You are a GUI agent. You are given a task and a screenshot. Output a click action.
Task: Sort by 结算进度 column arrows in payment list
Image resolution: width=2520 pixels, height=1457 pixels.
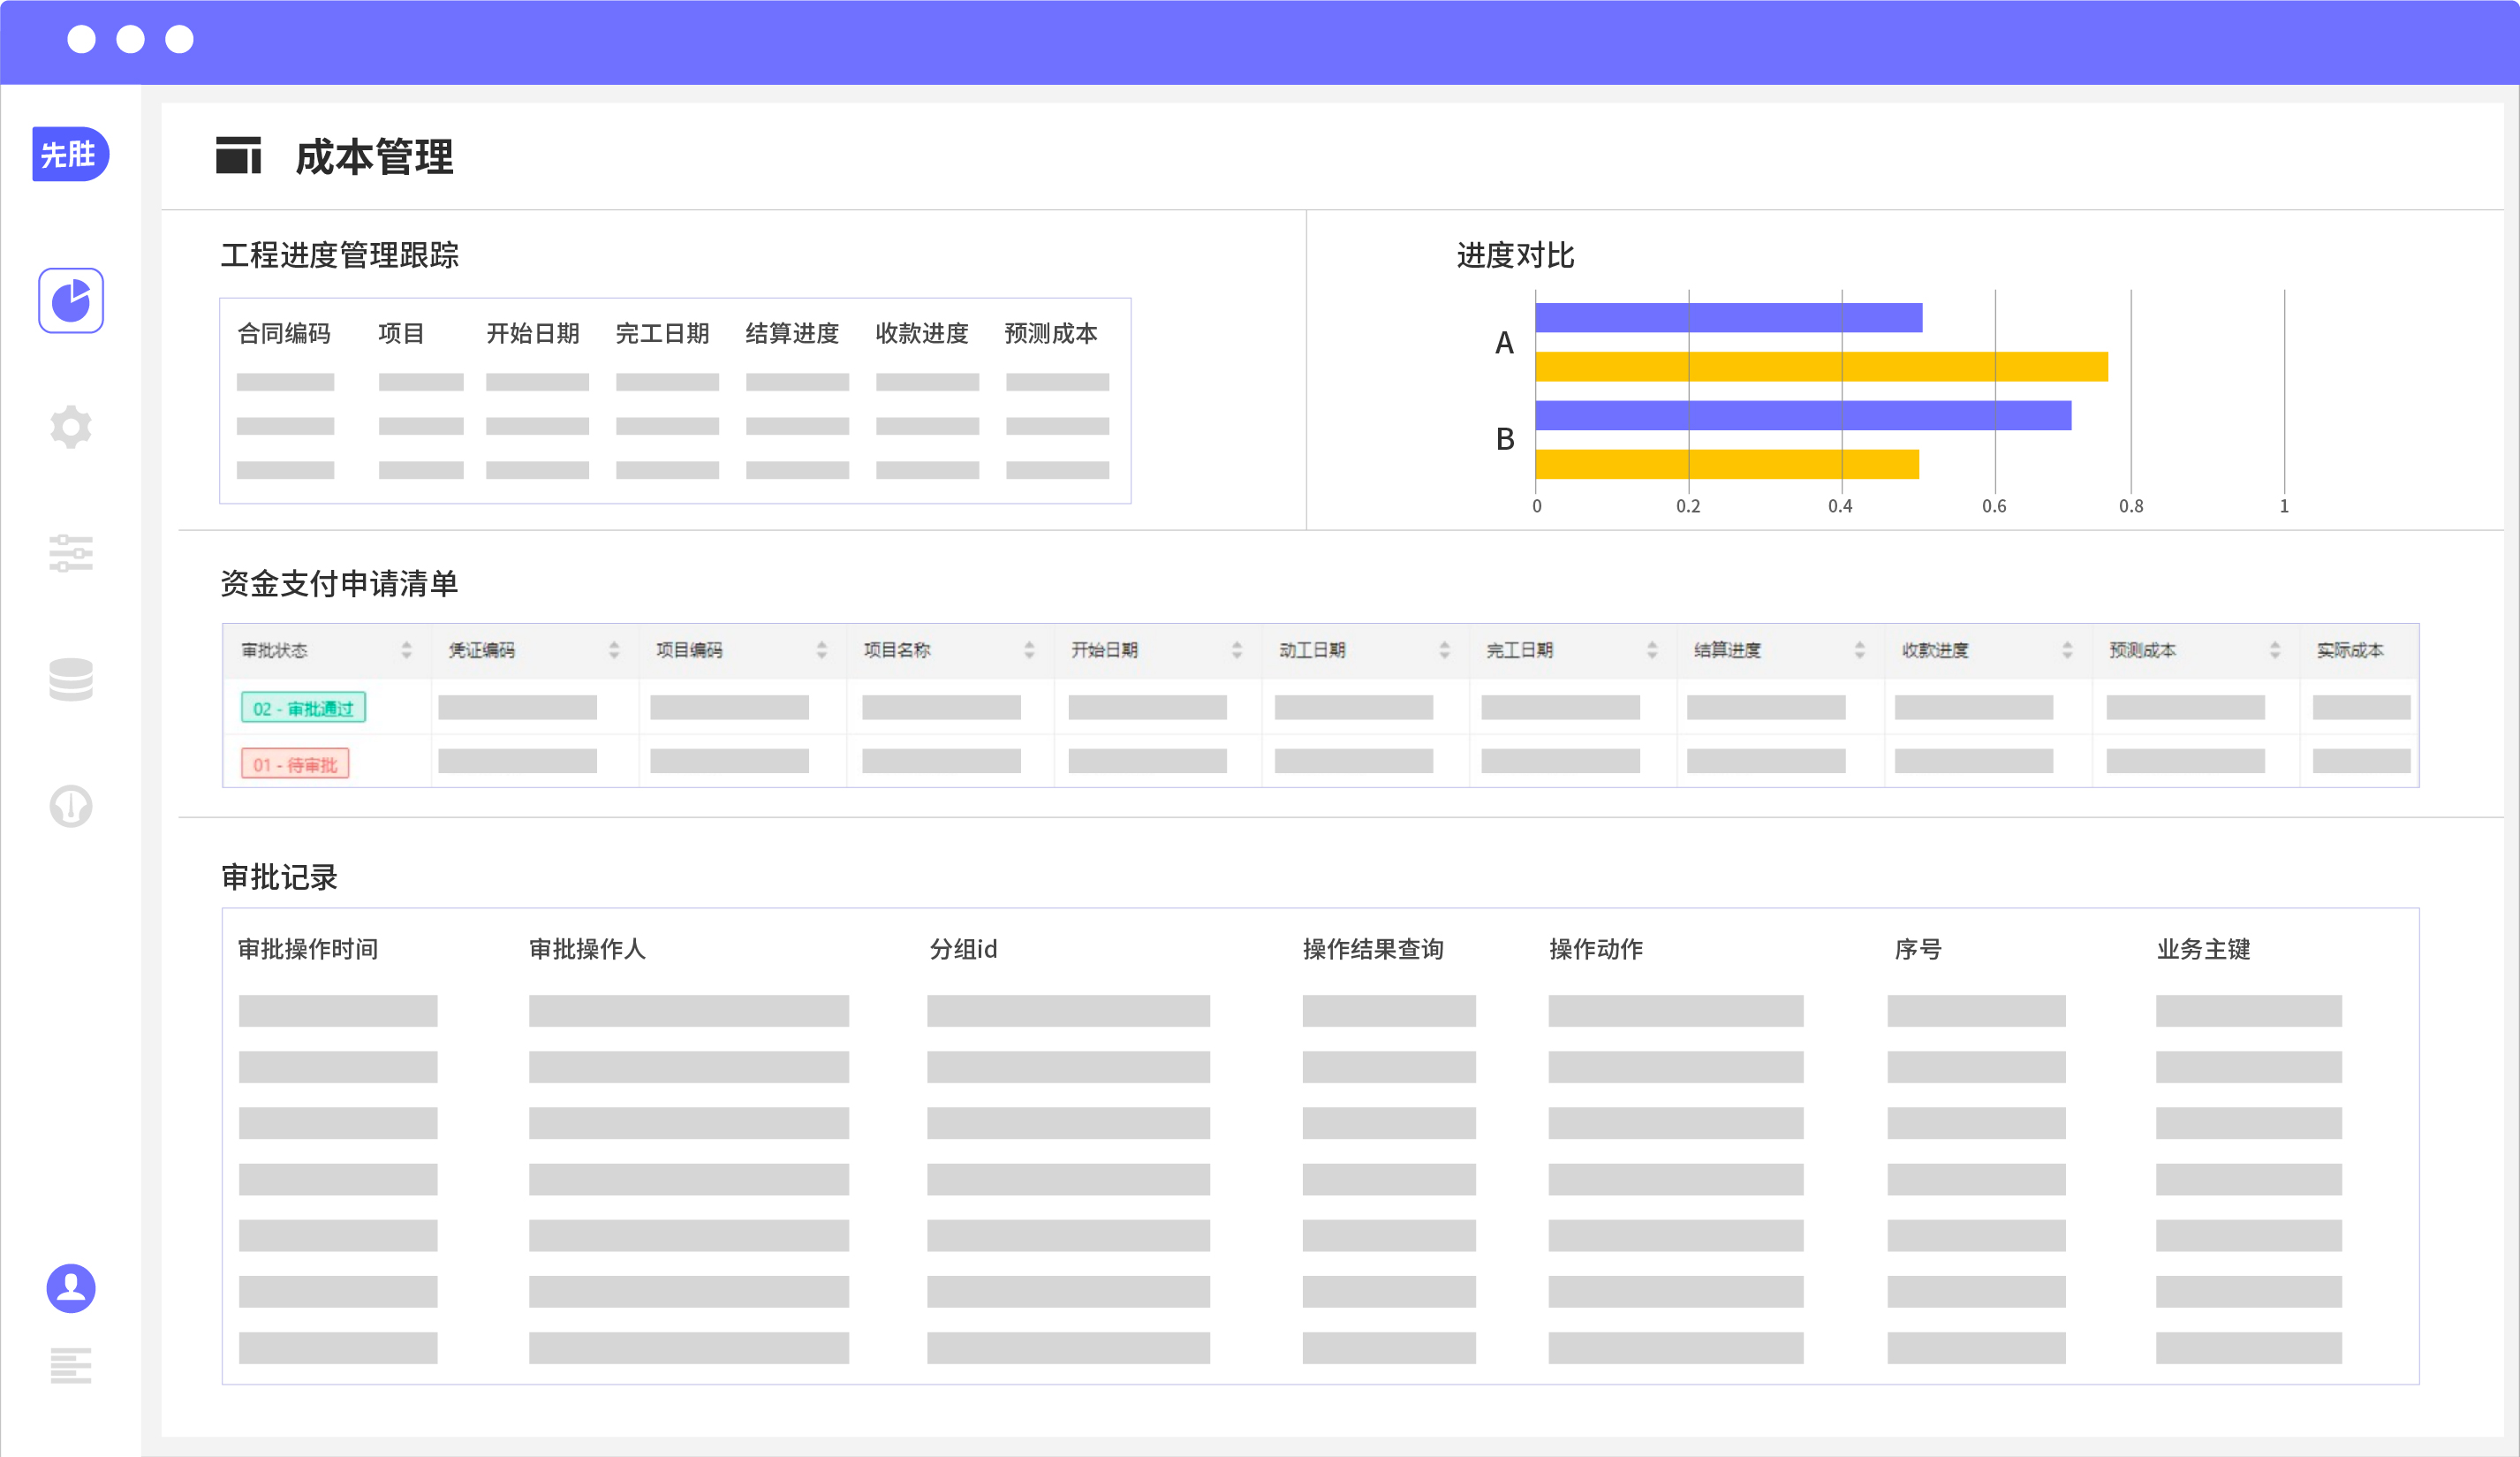pos(1860,650)
